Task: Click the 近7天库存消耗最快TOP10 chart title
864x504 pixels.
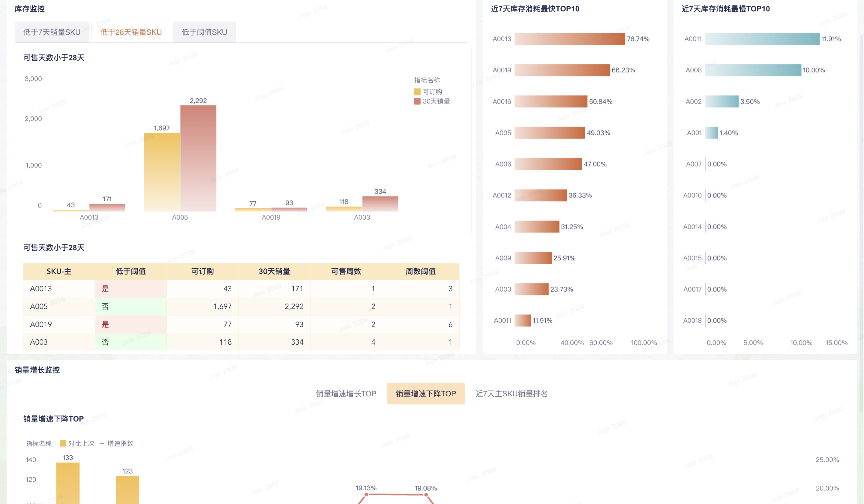Action: coord(535,9)
